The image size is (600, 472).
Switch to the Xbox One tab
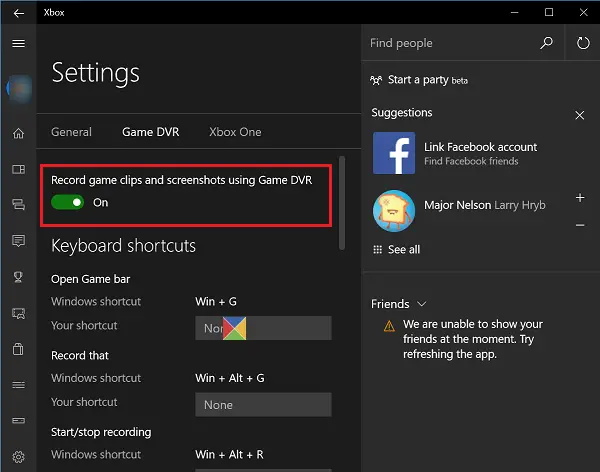[237, 132]
